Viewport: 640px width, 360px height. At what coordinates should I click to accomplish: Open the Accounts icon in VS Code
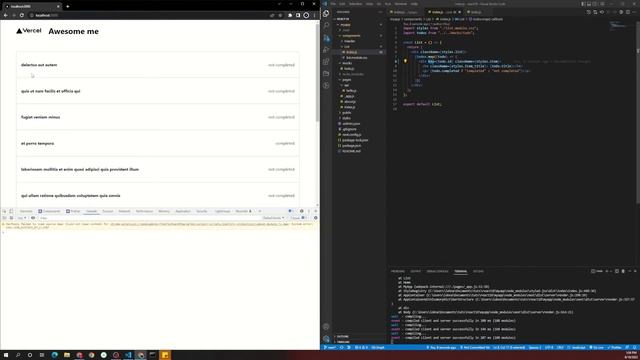(326, 327)
